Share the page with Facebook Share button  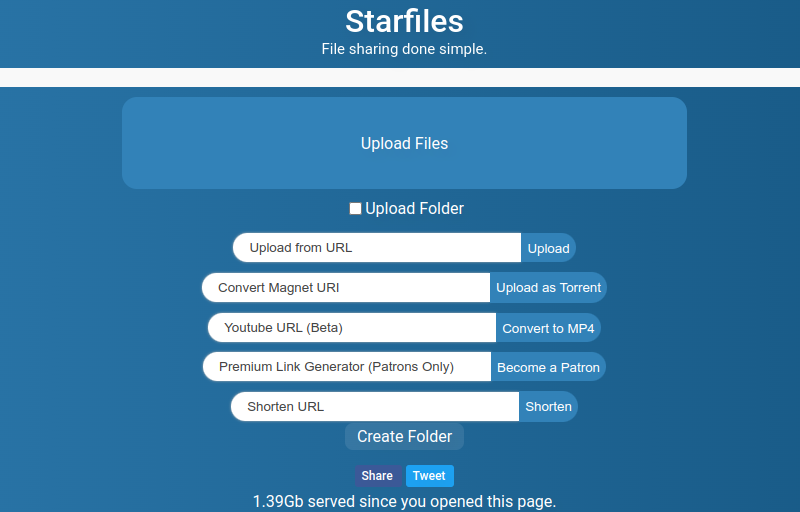(x=377, y=476)
